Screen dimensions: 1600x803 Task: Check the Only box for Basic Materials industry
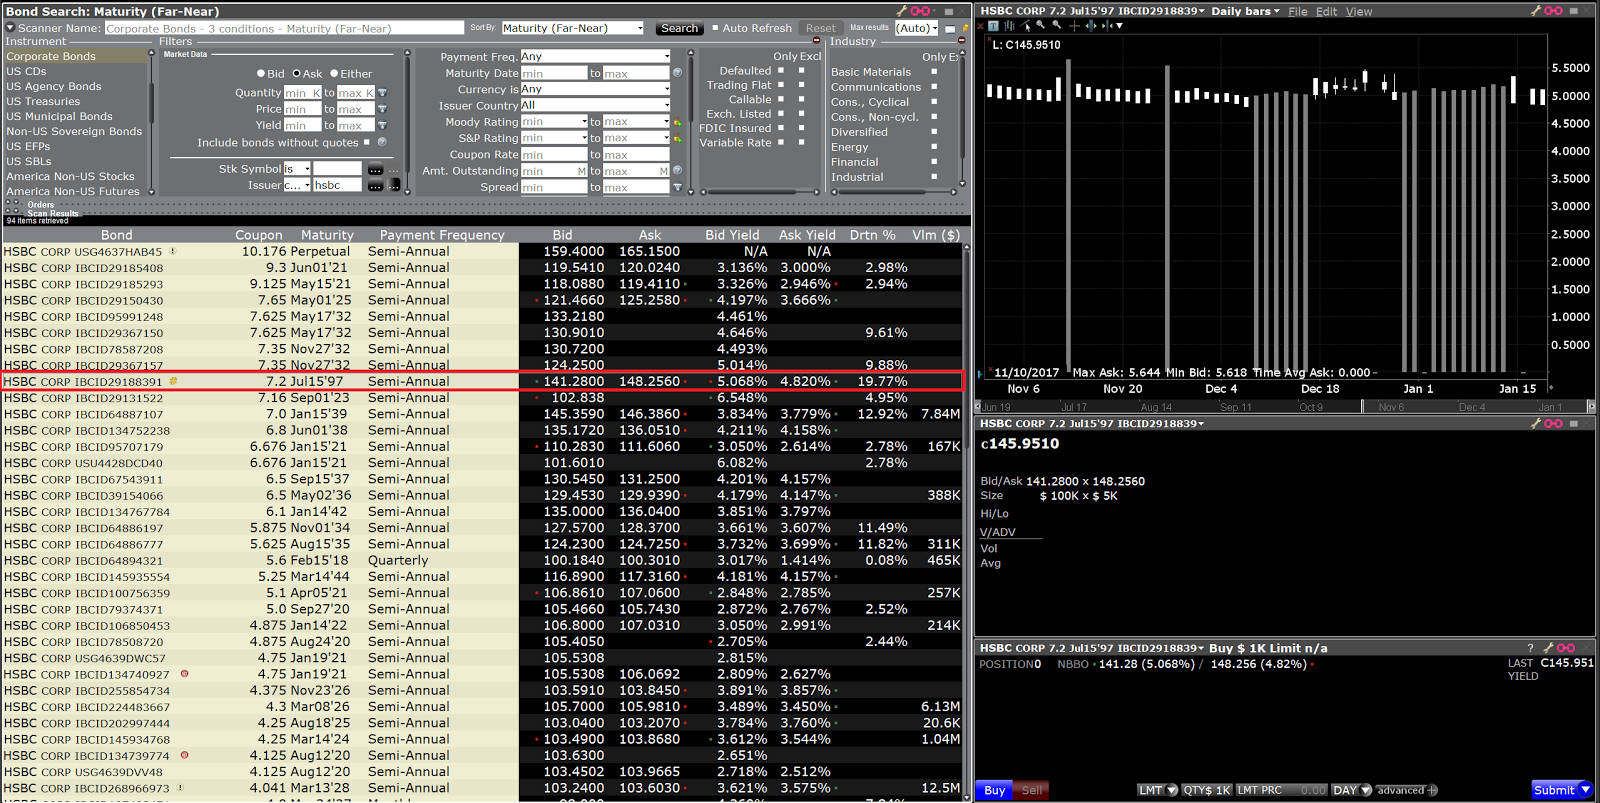934,71
